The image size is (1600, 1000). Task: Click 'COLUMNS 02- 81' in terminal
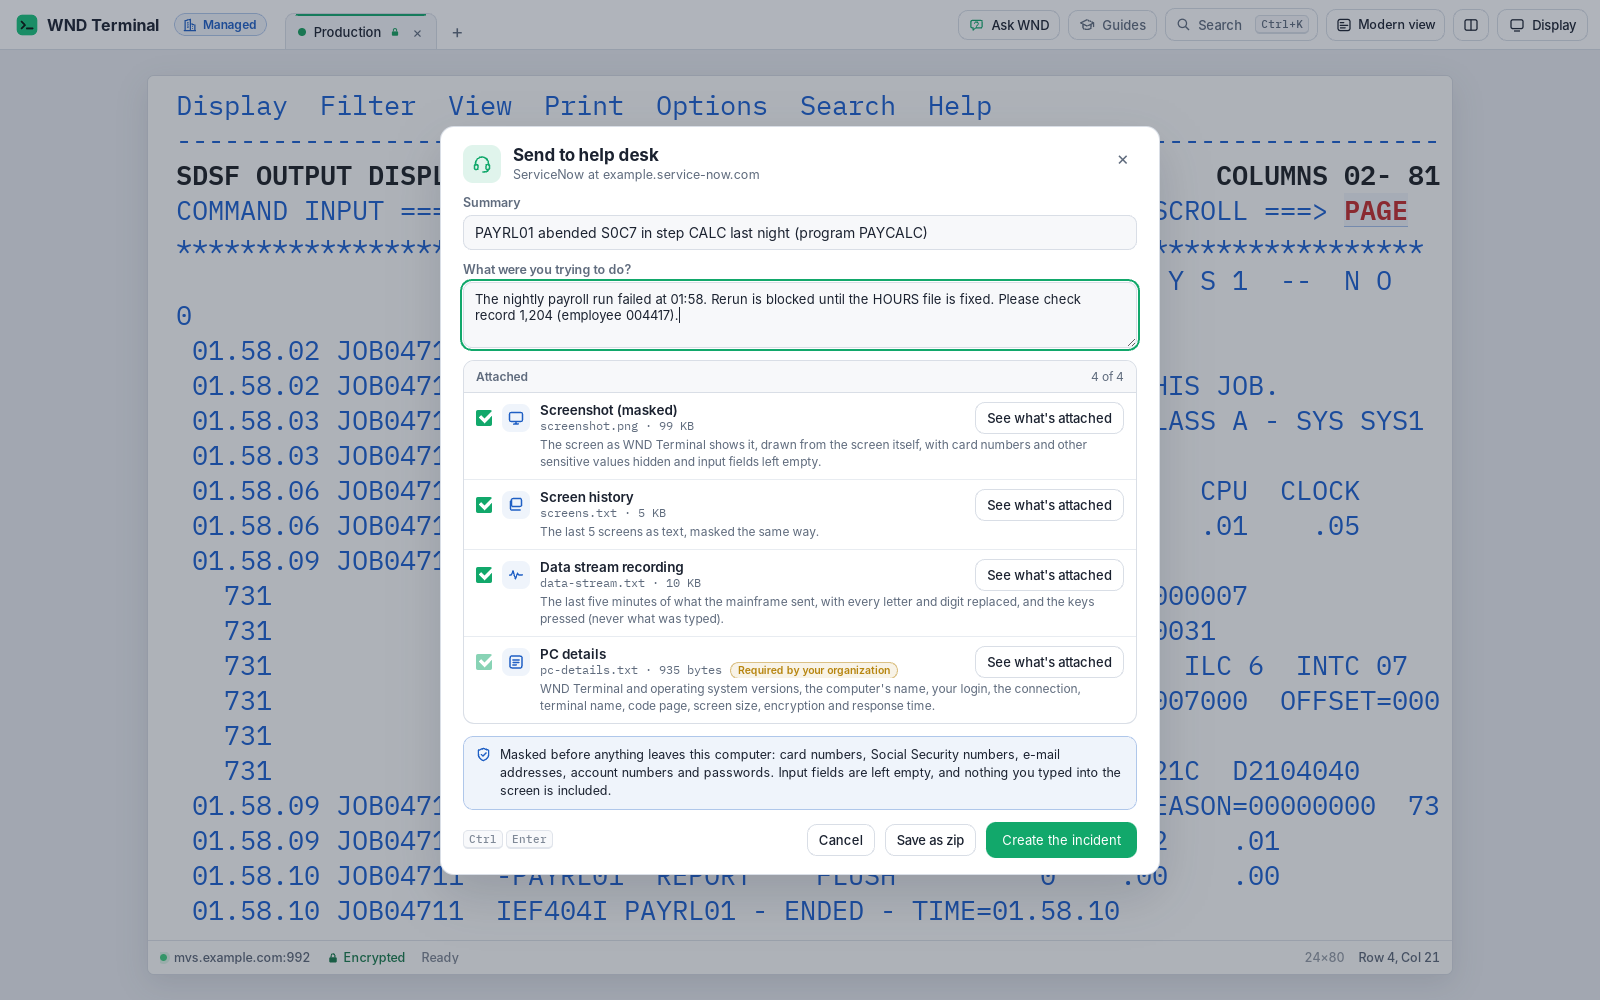click(1328, 176)
